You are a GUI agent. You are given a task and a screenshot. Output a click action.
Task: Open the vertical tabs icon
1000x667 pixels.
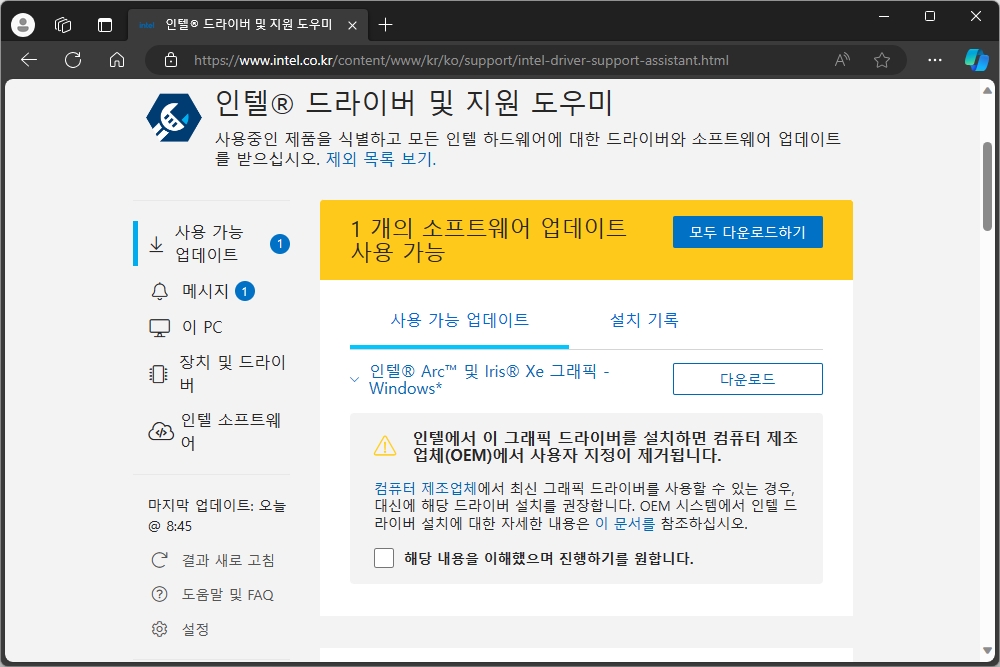105,25
